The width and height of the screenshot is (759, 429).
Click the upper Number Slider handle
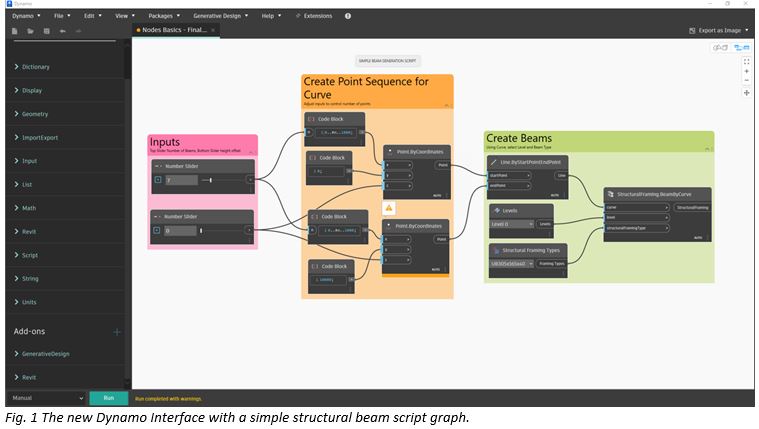(211, 180)
